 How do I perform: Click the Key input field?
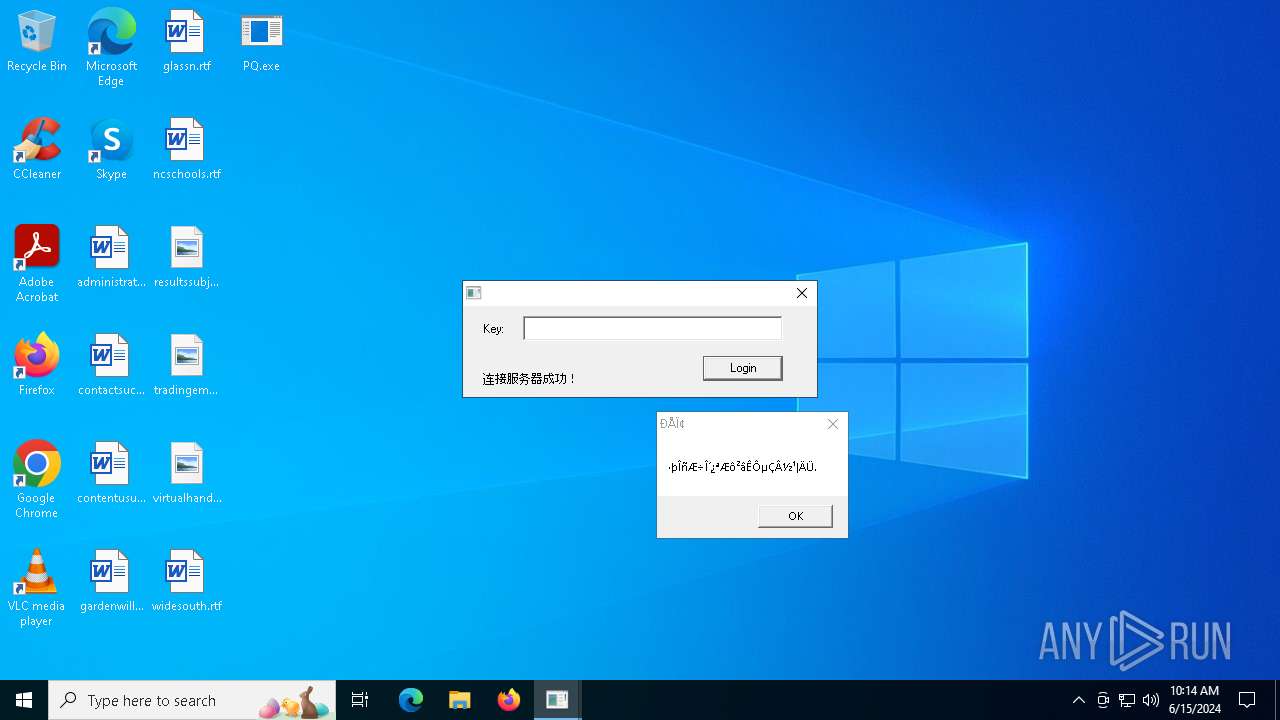click(x=652, y=328)
